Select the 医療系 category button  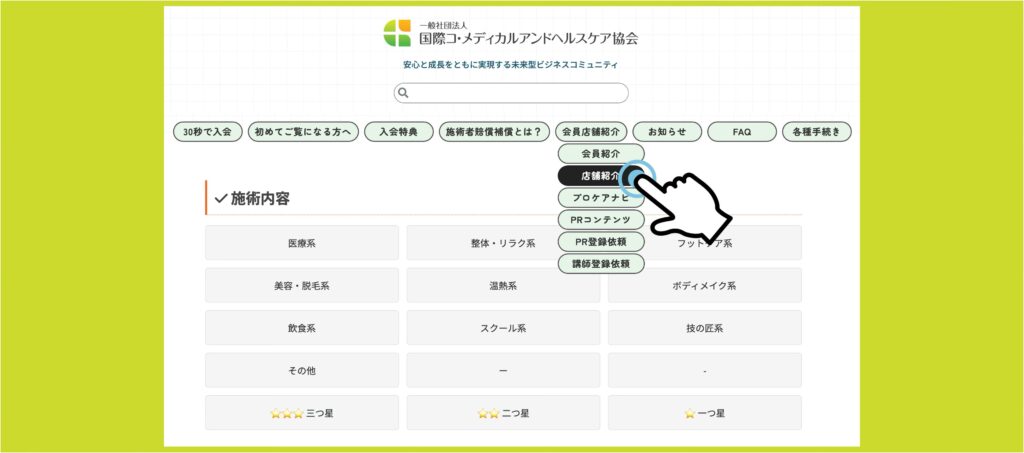point(302,243)
